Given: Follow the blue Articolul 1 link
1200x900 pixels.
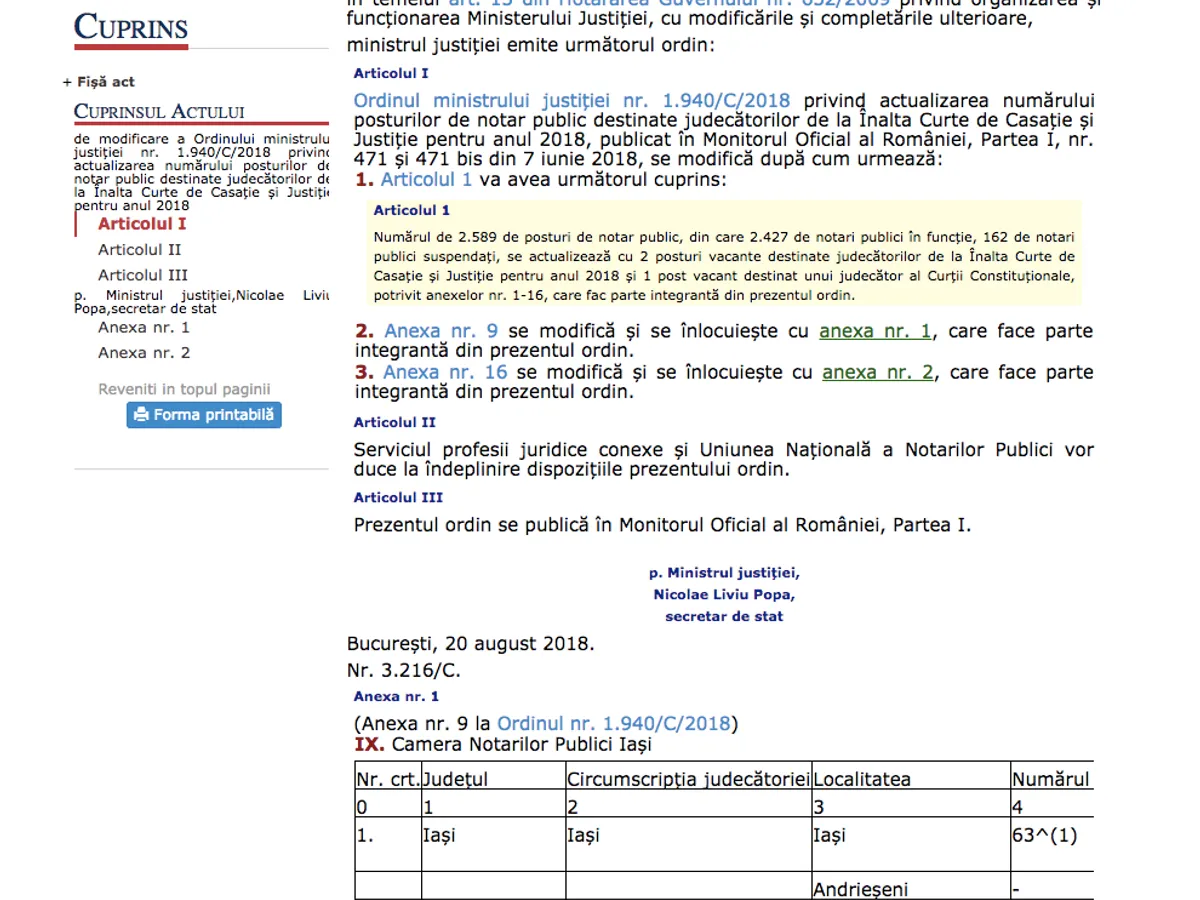Looking at the screenshot, I should pos(426,180).
